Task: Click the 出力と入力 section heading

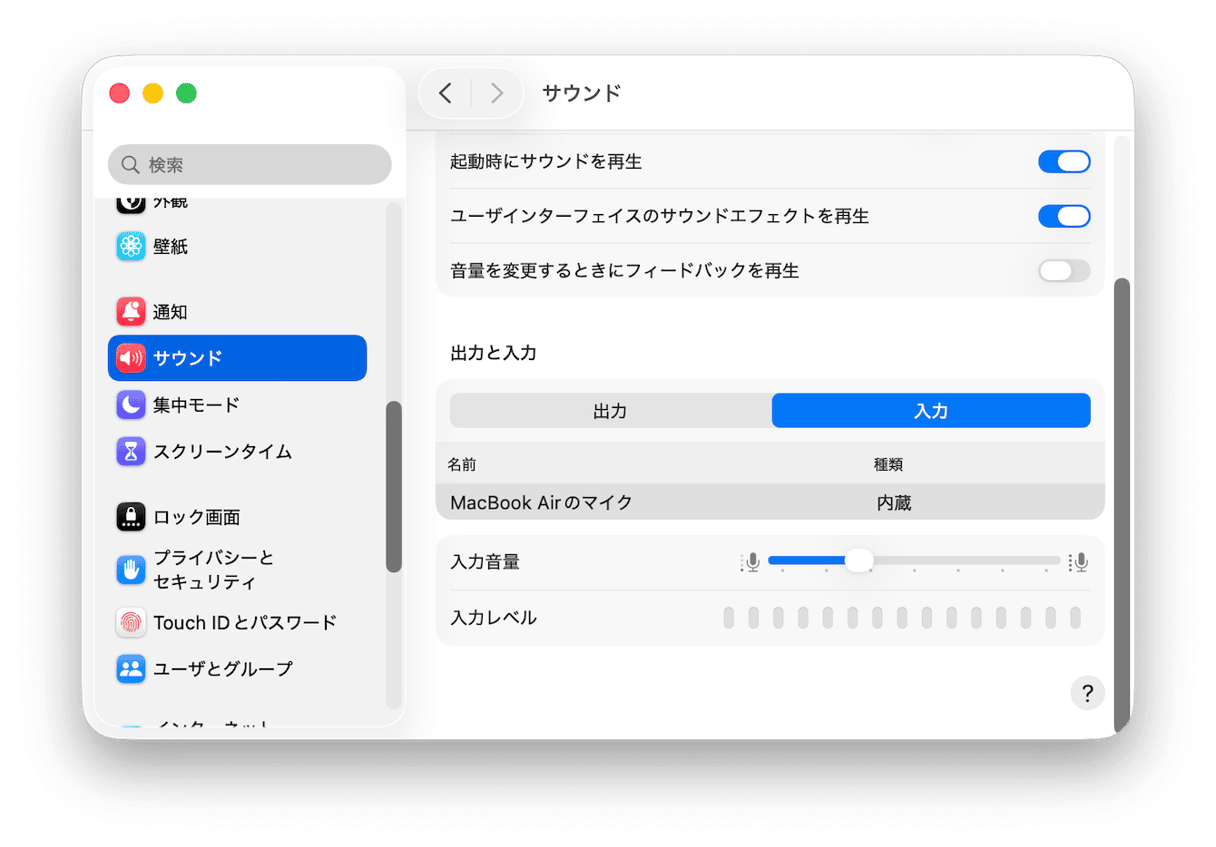Action: [494, 353]
